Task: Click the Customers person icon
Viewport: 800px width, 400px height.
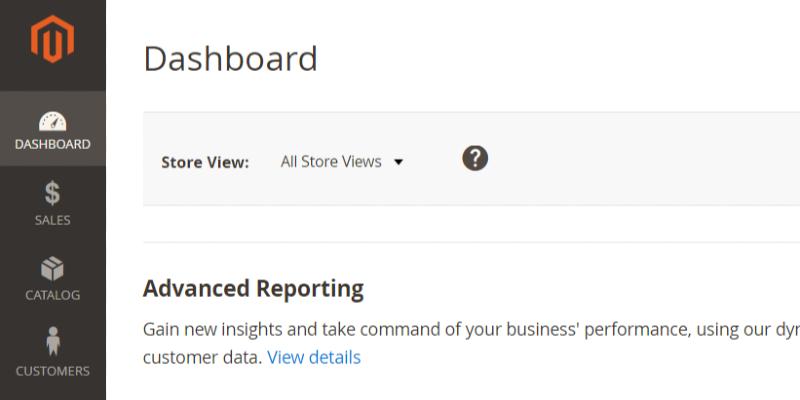Action: point(52,343)
